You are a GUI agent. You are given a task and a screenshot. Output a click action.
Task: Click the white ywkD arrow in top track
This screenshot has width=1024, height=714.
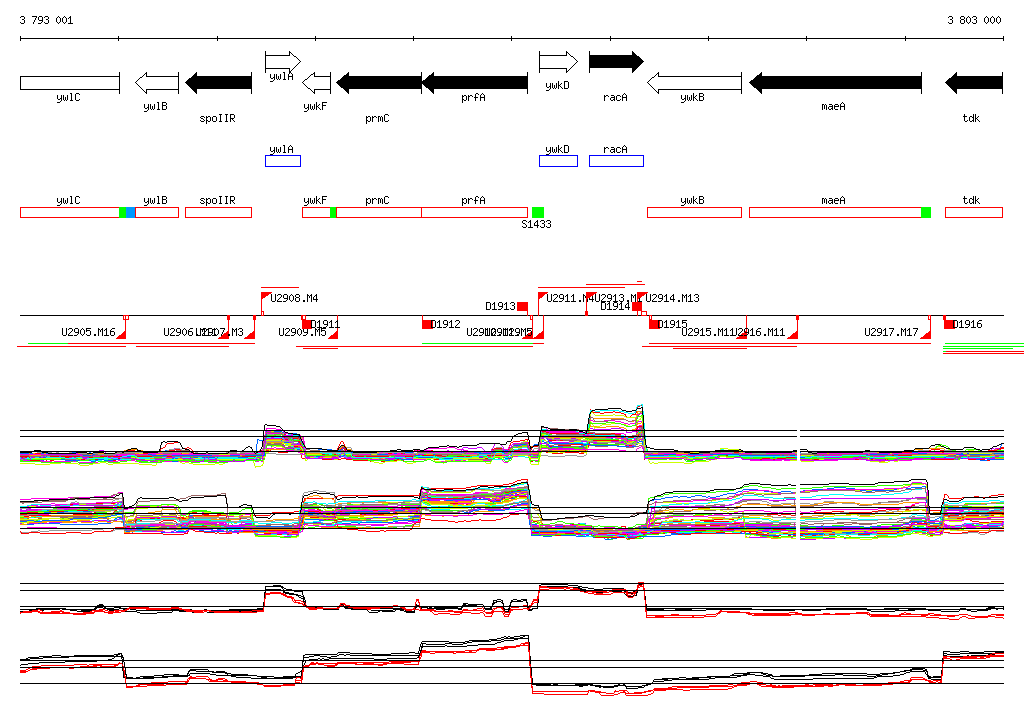[558, 62]
